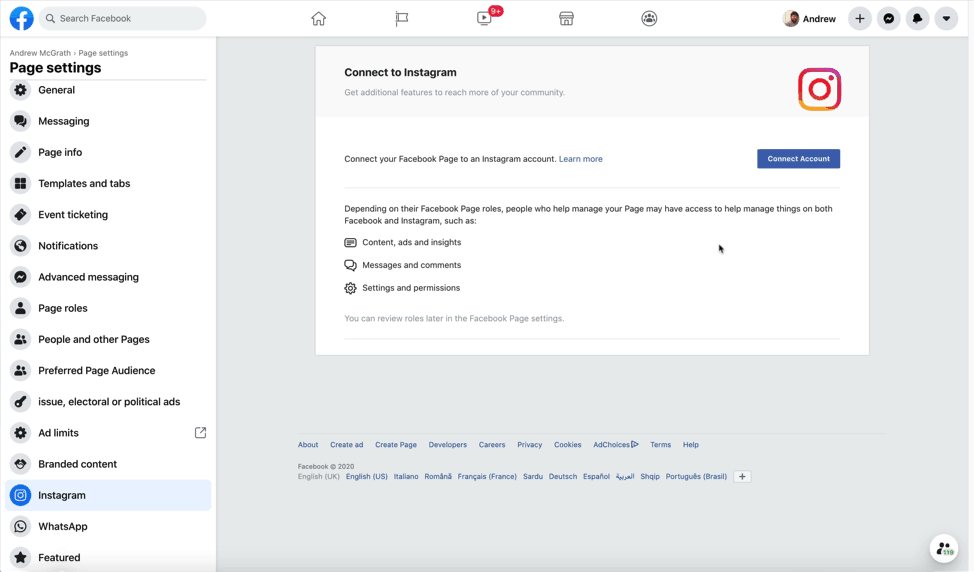Screen dimensions: 974x572
Task: Open Ad limits external link icon
Action: (x=200, y=433)
